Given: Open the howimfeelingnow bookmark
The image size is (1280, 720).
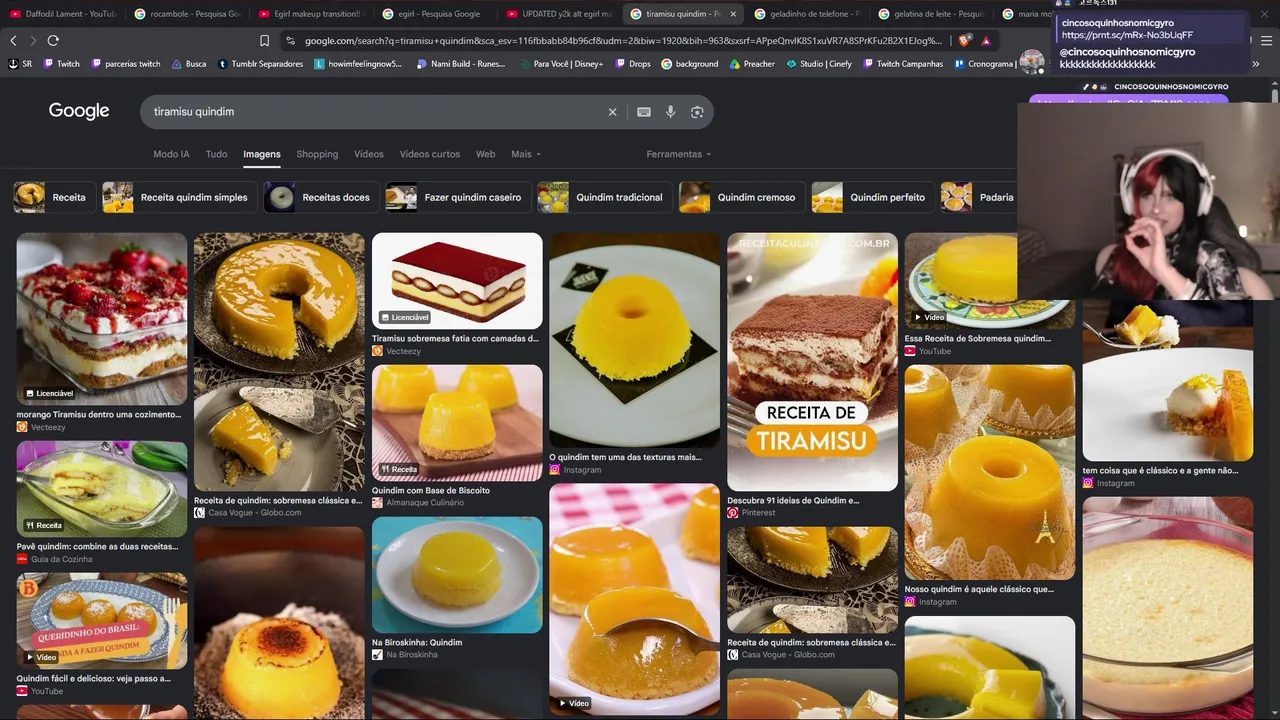Looking at the screenshot, I should (358, 64).
